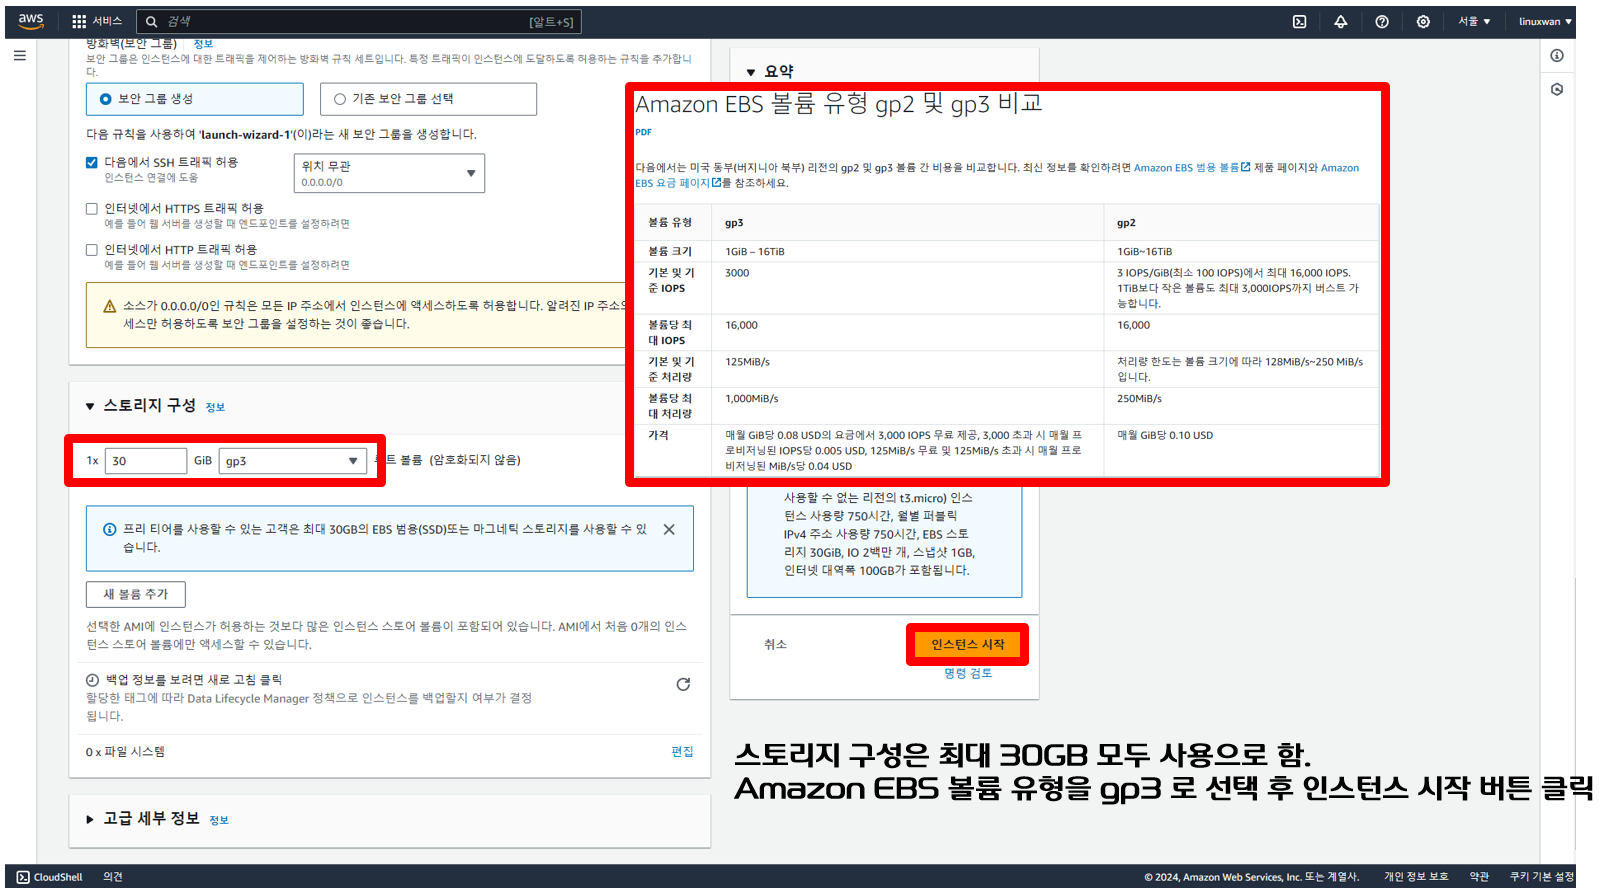Screen dimensions: 1600x895
Task: Open 정보 link beside 스토리지 구성
Action: tap(215, 408)
